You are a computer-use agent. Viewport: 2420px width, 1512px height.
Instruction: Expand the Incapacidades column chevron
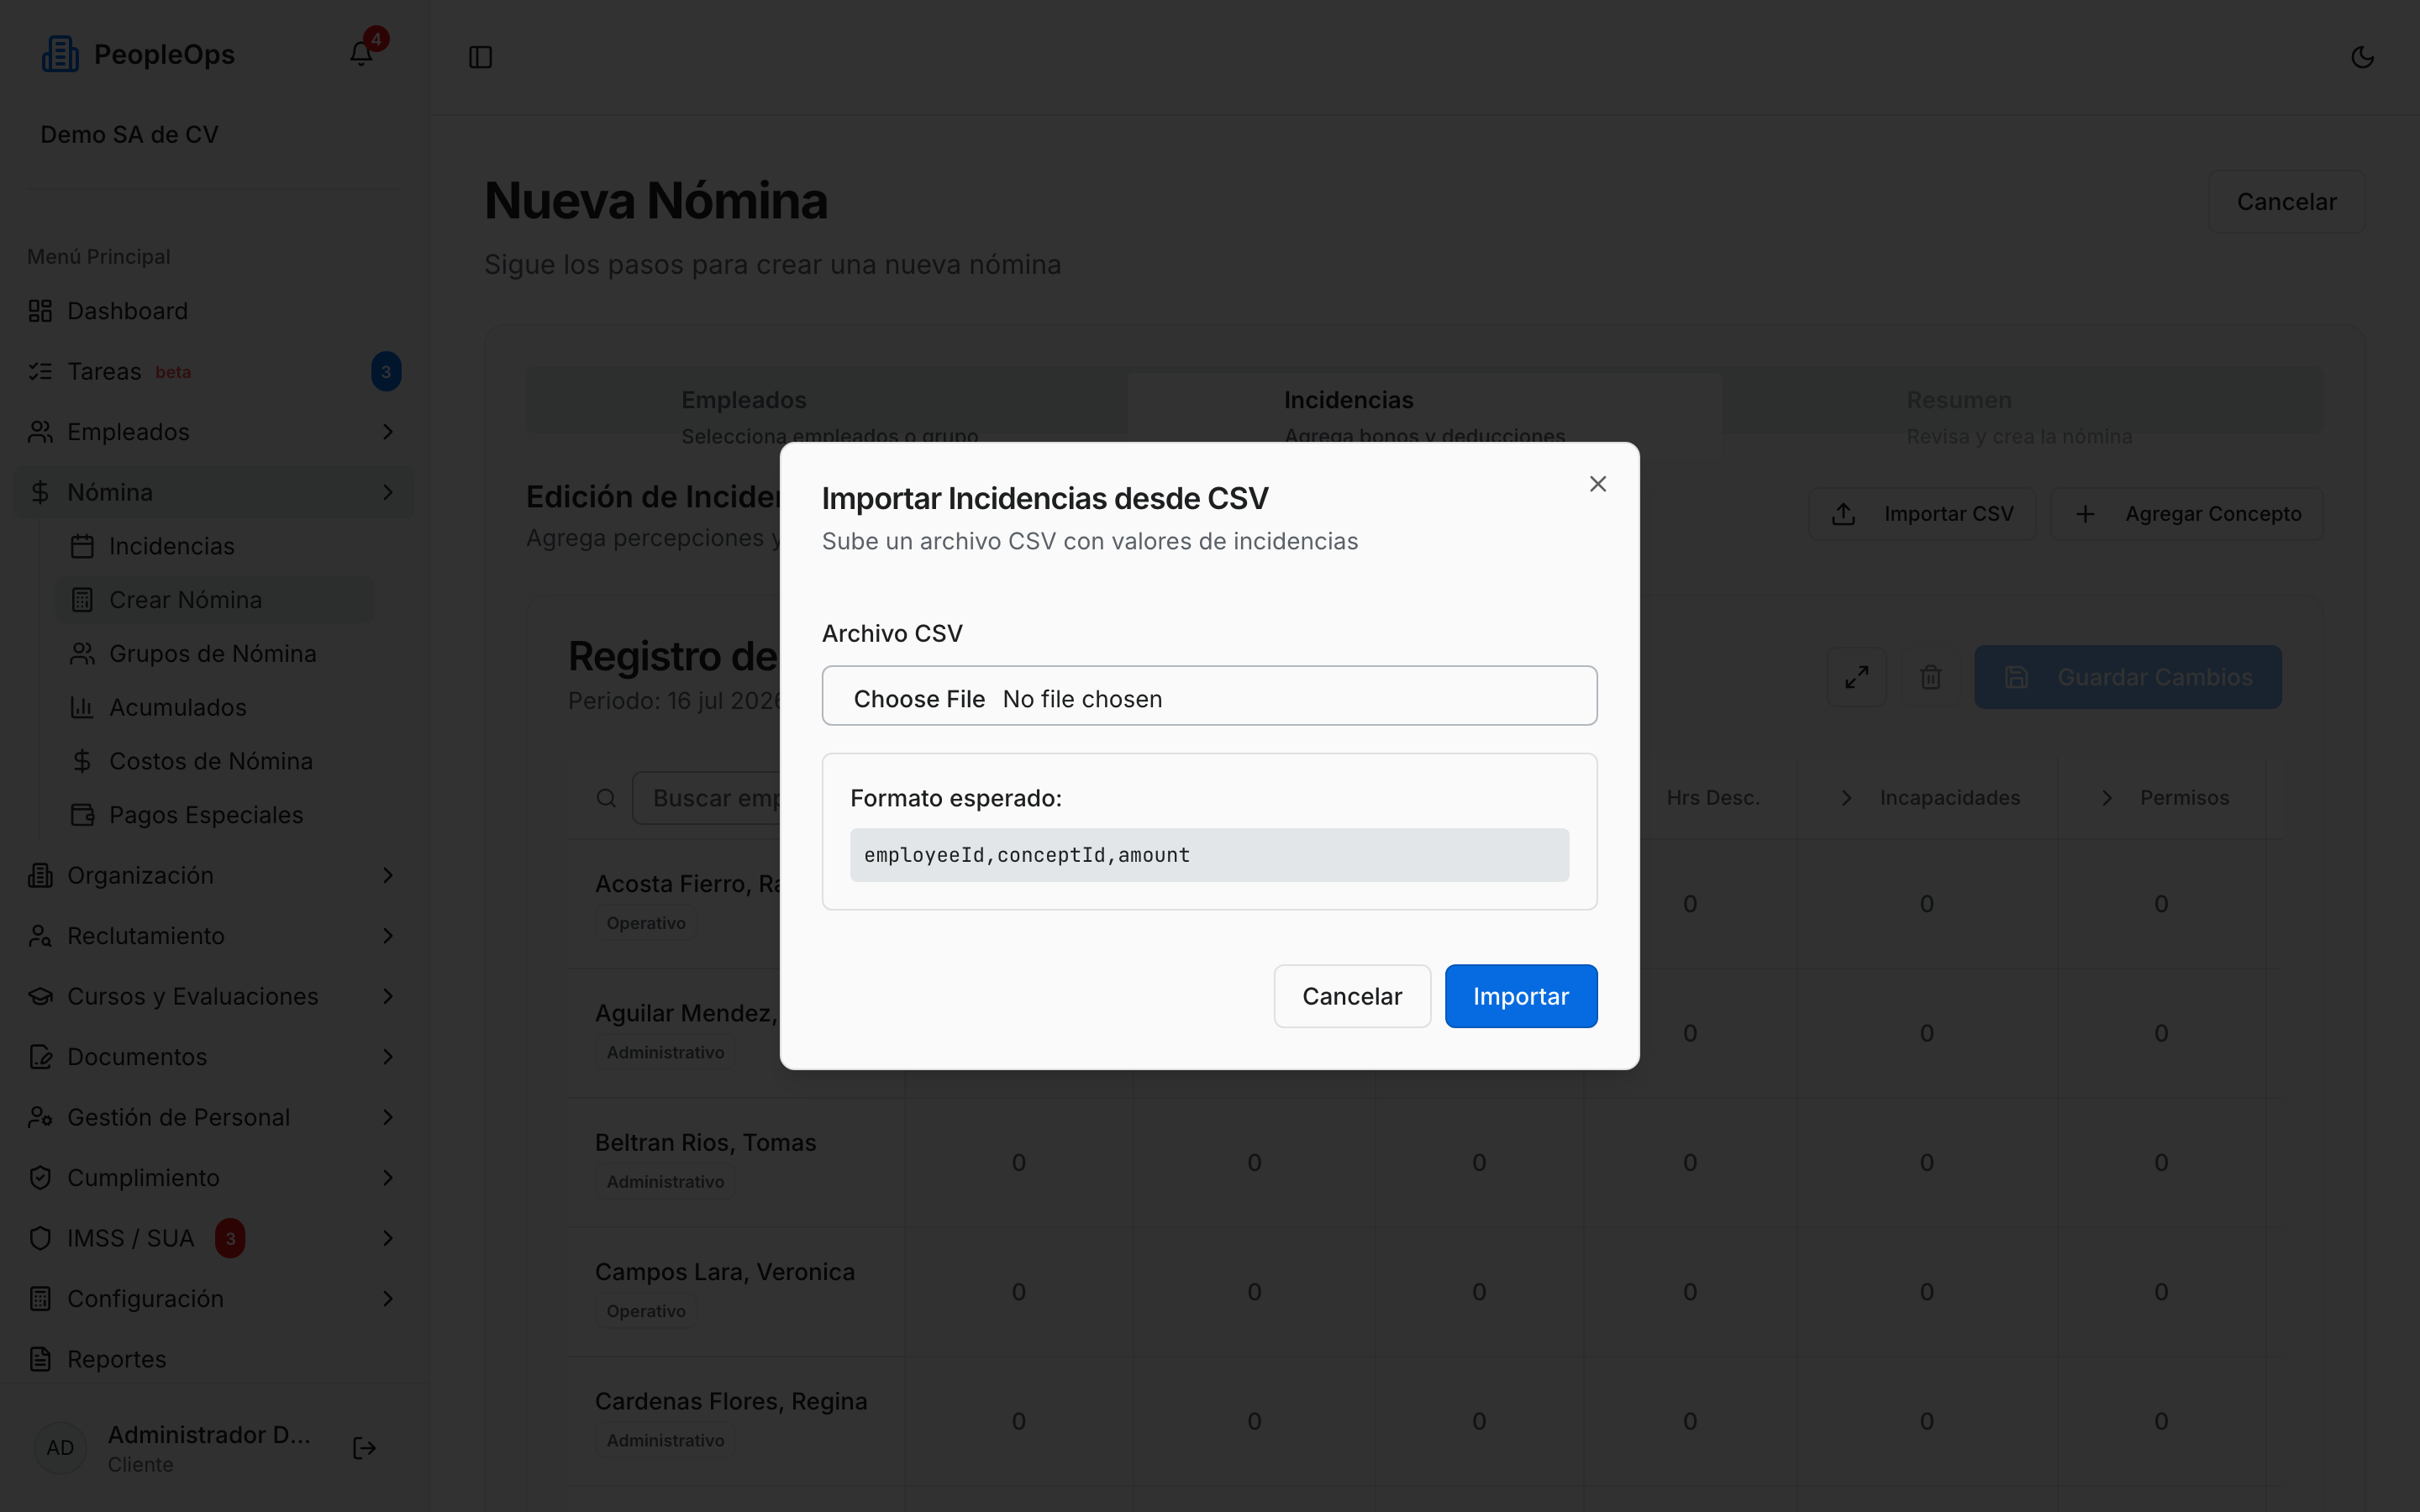1846,798
